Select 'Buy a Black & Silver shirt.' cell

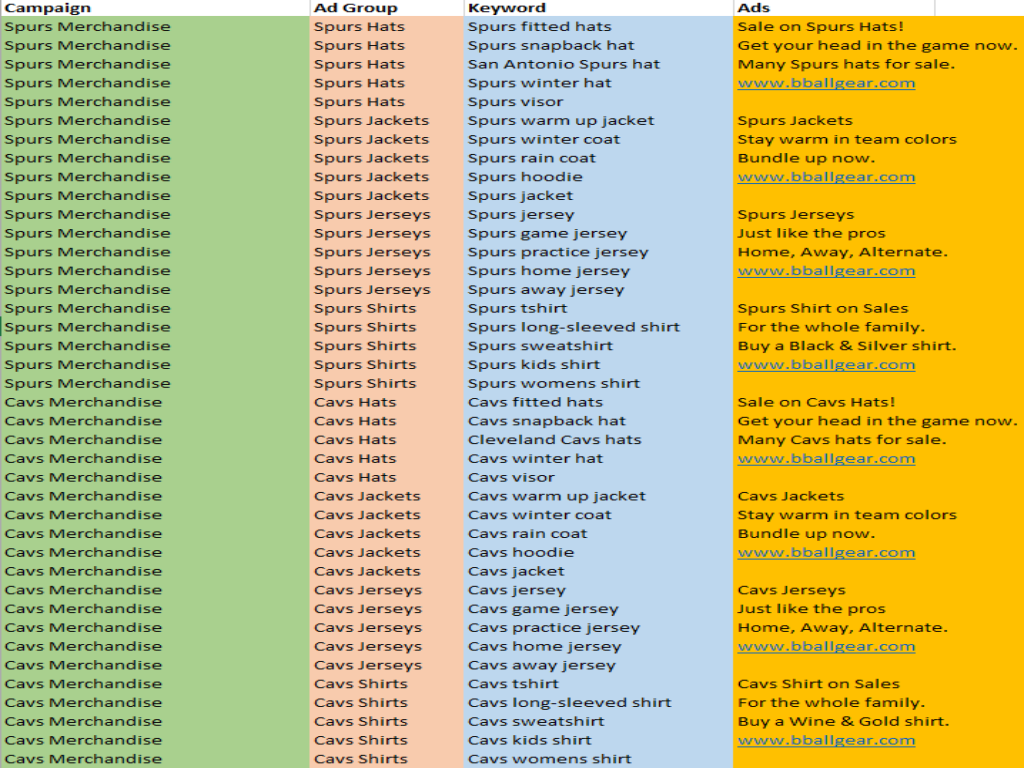click(846, 346)
